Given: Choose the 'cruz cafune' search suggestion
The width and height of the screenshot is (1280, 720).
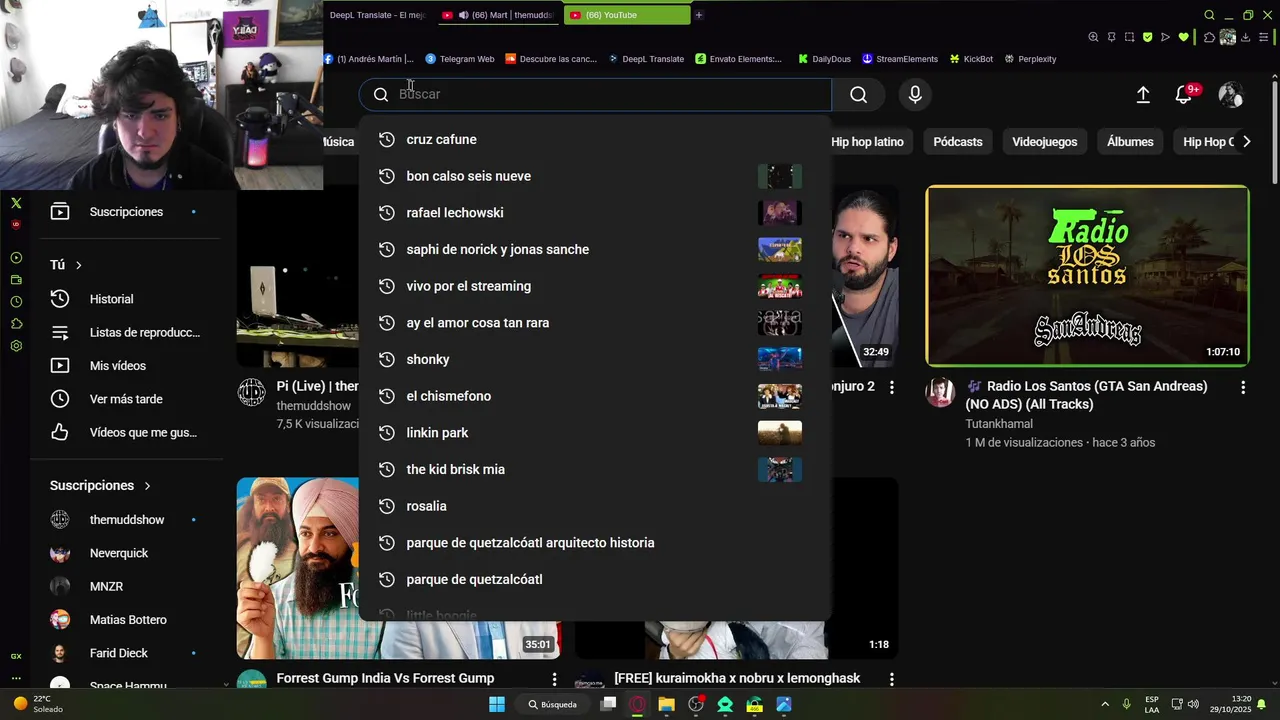Looking at the screenshot, I should [x=595, y=140].
